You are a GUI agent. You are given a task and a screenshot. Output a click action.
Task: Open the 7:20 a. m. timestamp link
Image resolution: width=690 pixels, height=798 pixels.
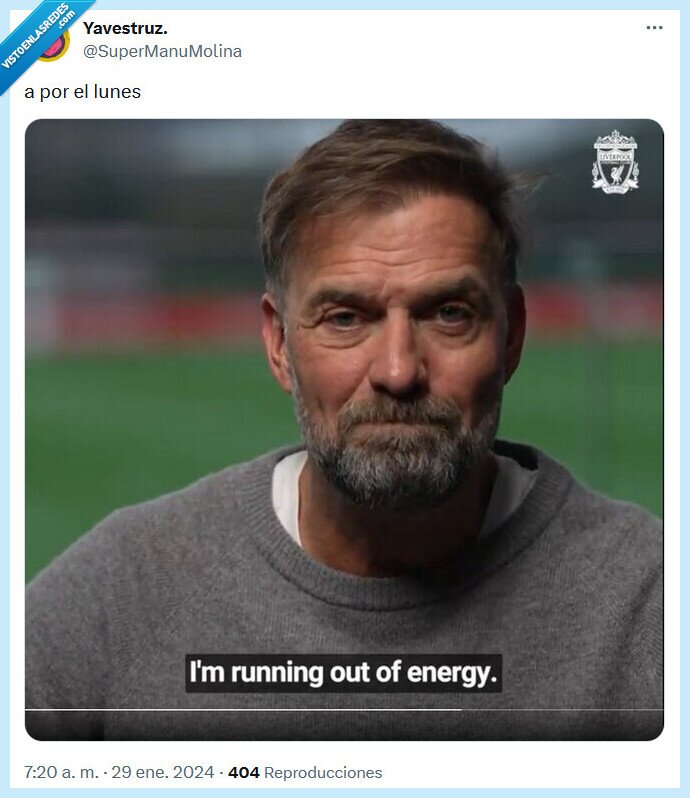[x=61, y=773]
